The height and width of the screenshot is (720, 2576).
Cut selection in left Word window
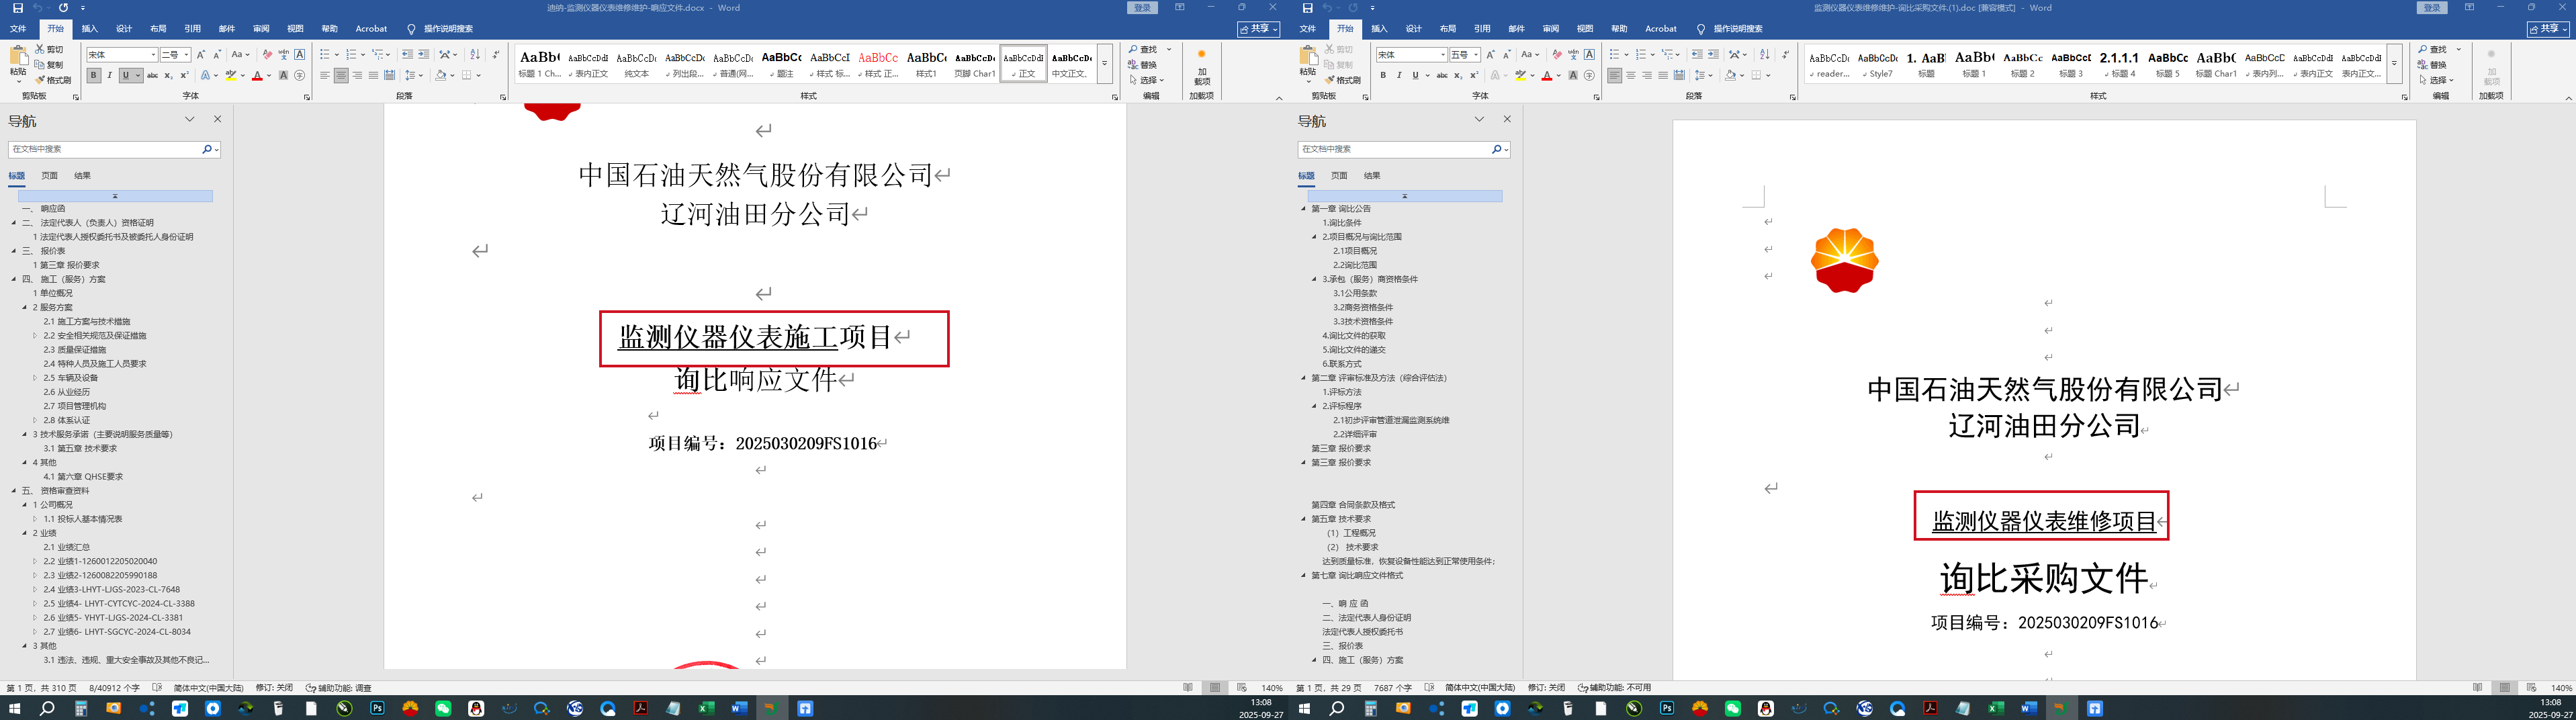pos(50,49)
